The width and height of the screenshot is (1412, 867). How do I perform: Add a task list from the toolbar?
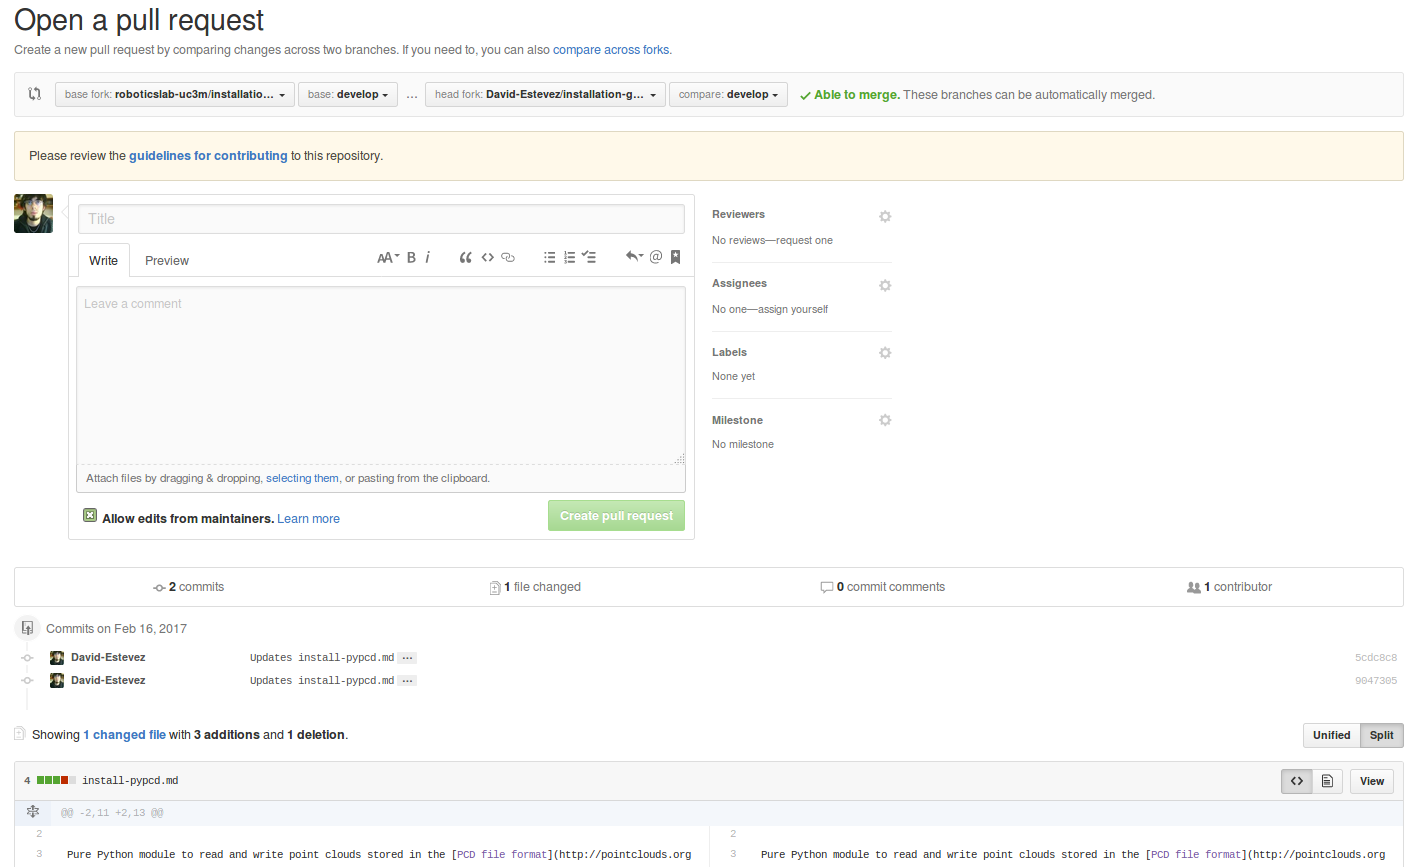click(589, 258)
